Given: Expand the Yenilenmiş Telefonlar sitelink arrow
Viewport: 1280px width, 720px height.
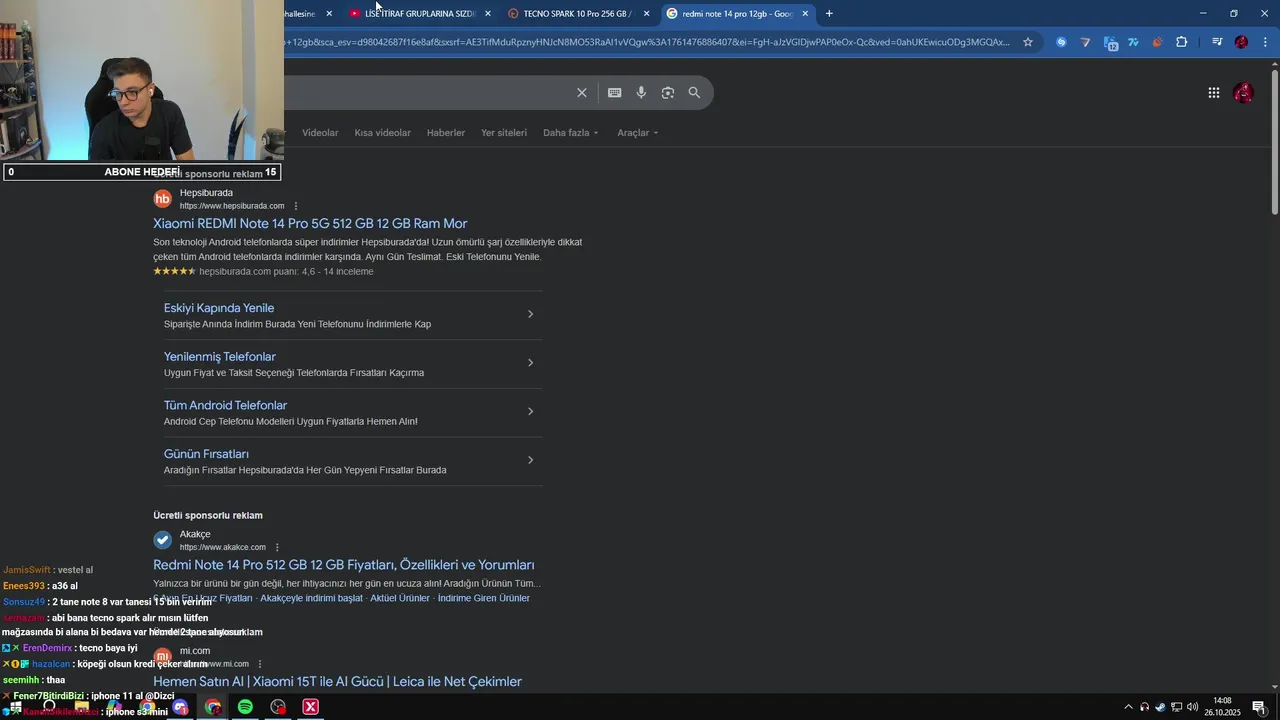Looking at the screenshot, I should coord(530,362).
